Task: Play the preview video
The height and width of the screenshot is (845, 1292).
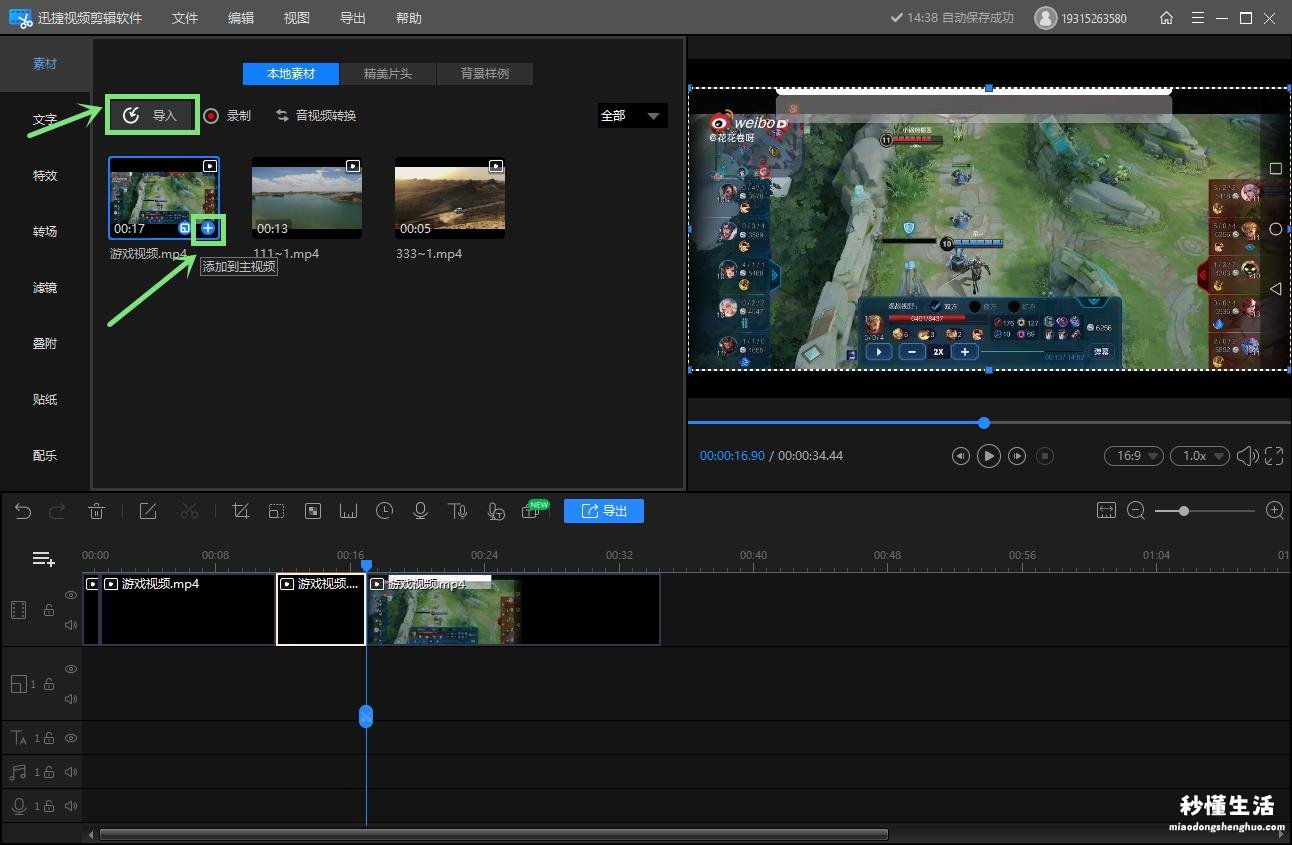Action: coord(988,456)
